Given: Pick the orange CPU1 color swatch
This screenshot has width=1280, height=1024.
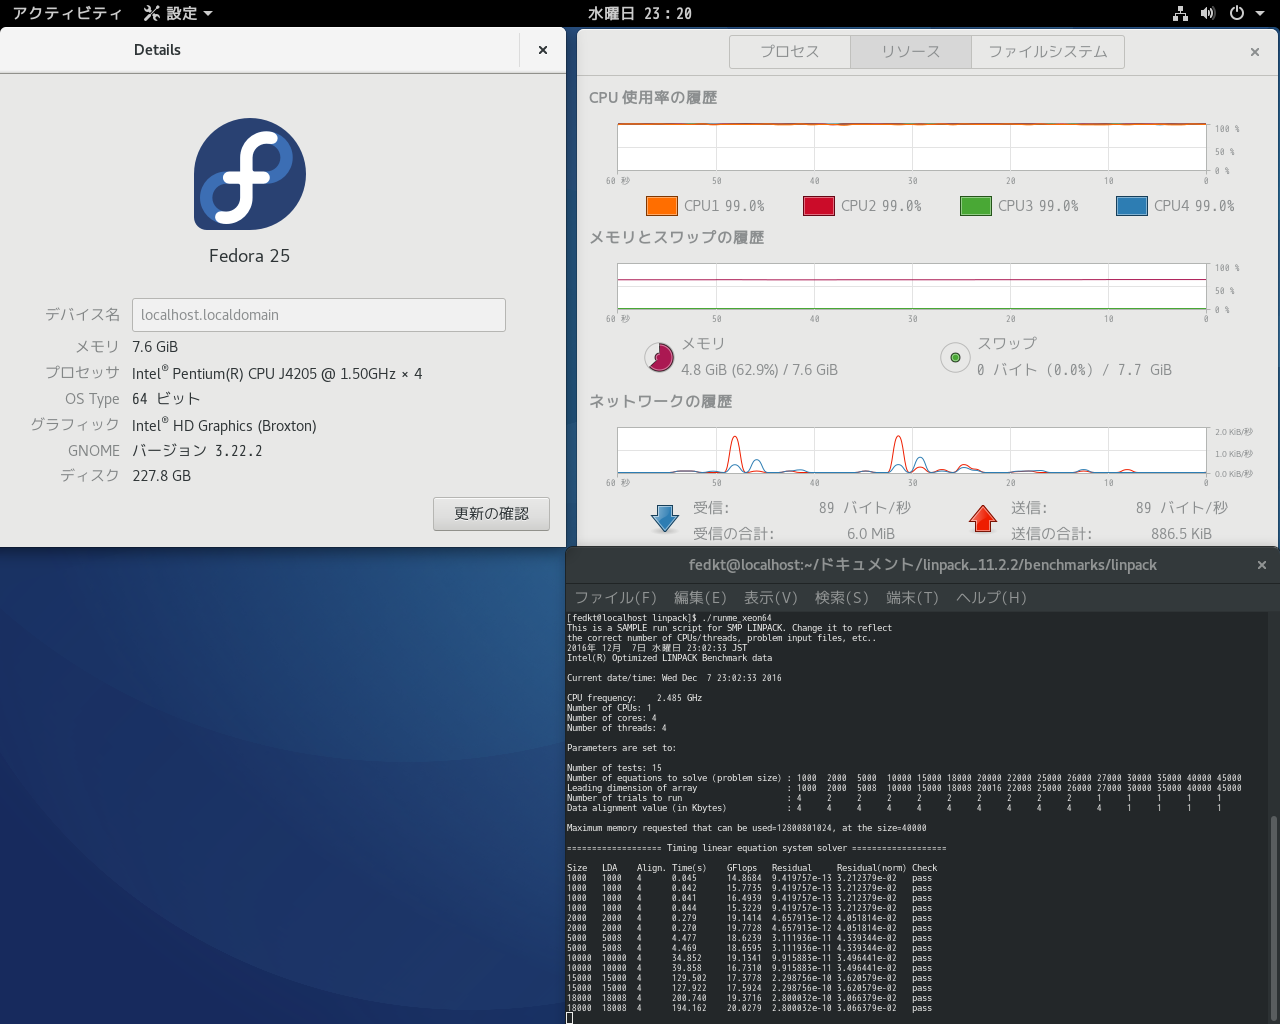Looking at the screenshot, I should (x=662, y=206).
